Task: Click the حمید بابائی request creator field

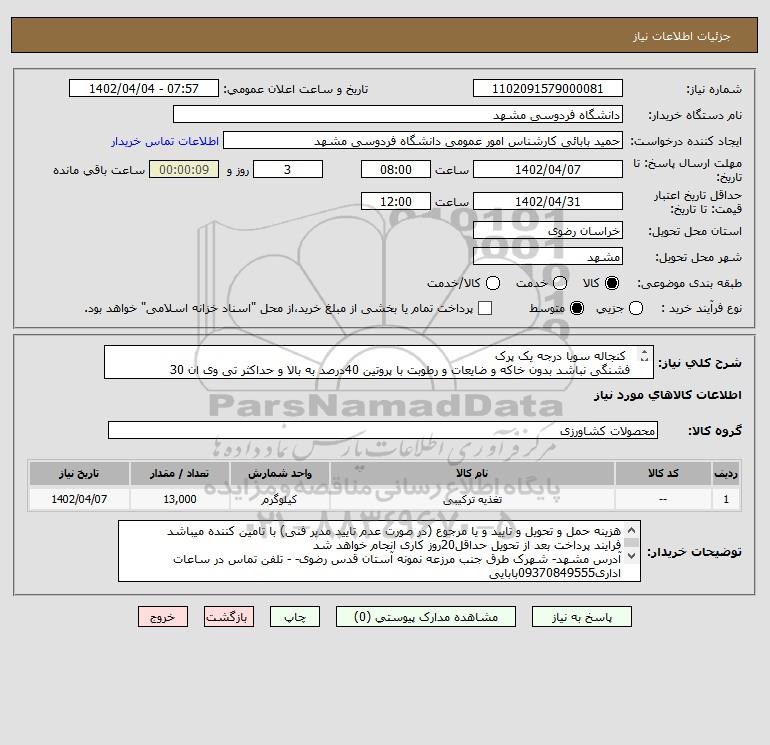Action: tap(423, 141)
